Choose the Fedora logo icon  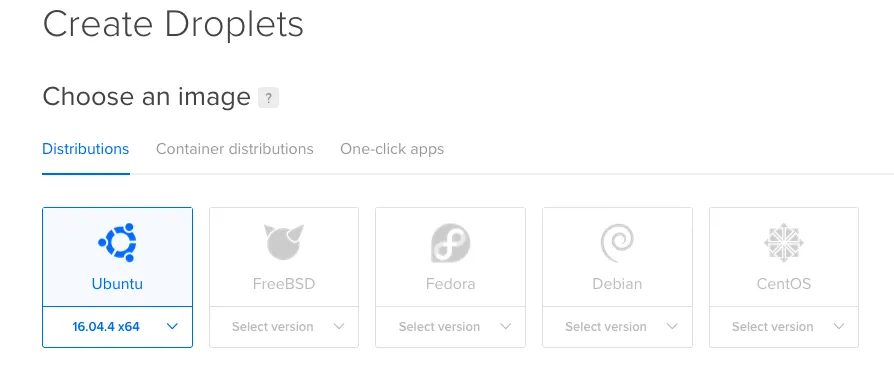point(450,242)
